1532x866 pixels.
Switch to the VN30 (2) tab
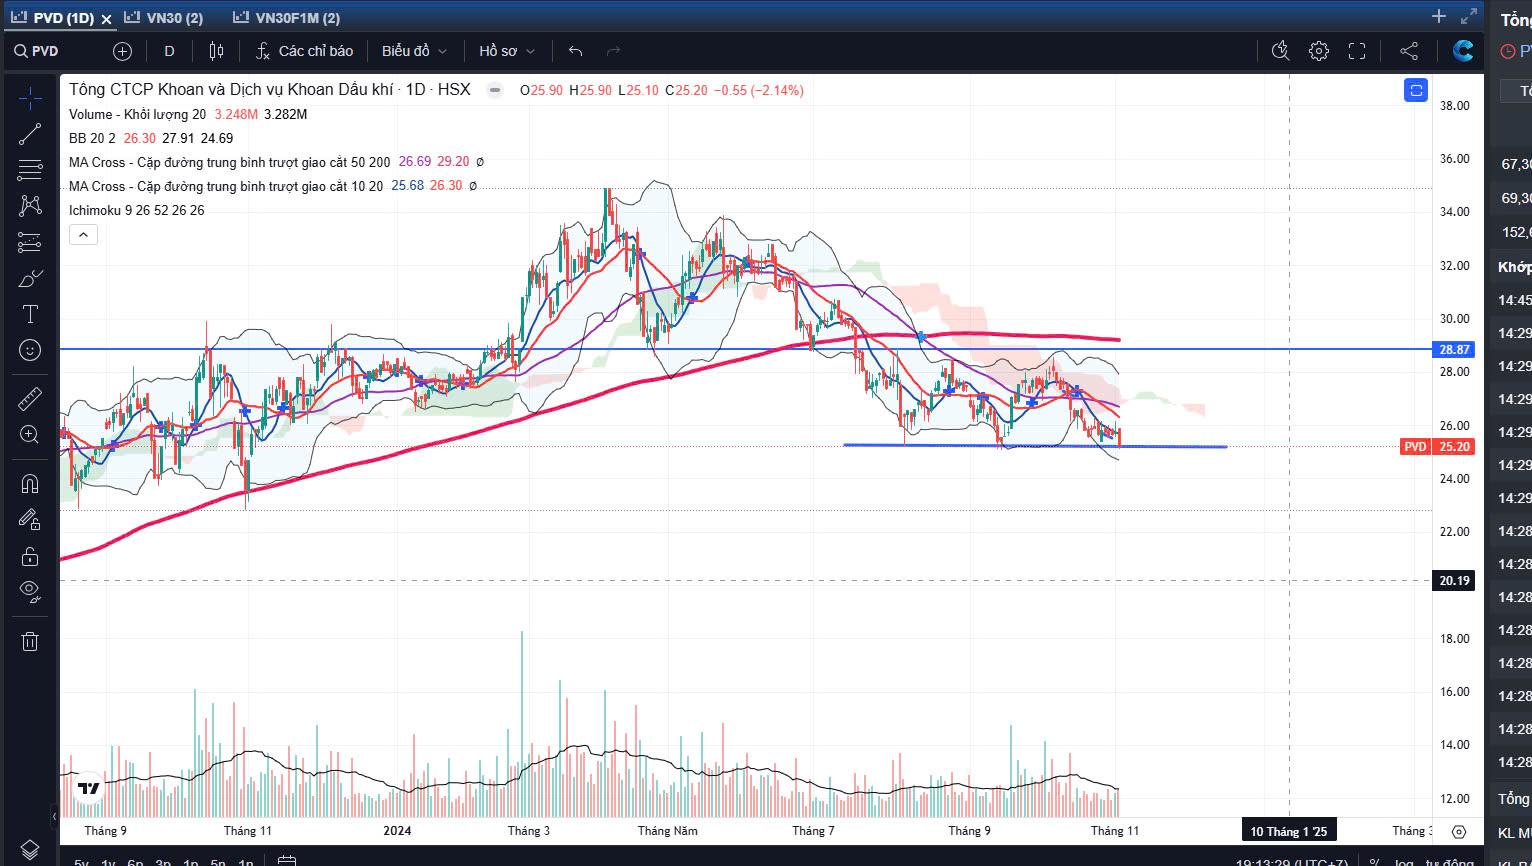[164, 18]
